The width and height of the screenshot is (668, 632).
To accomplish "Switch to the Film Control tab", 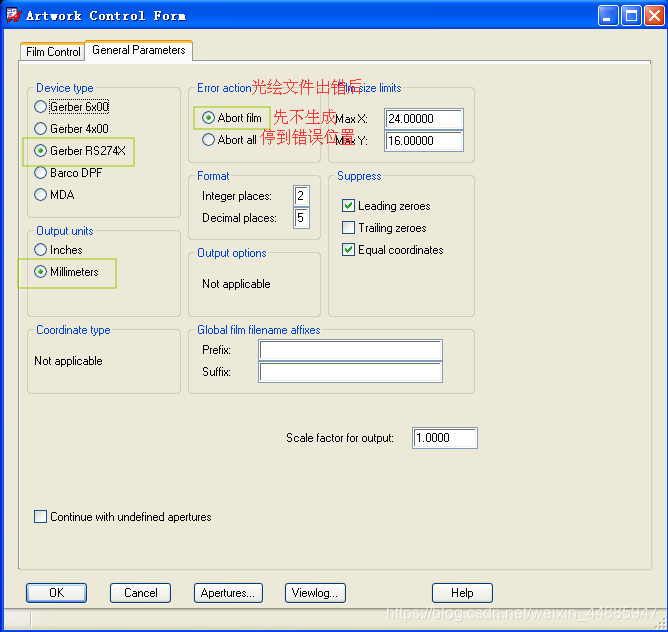I will coord(53,52).
